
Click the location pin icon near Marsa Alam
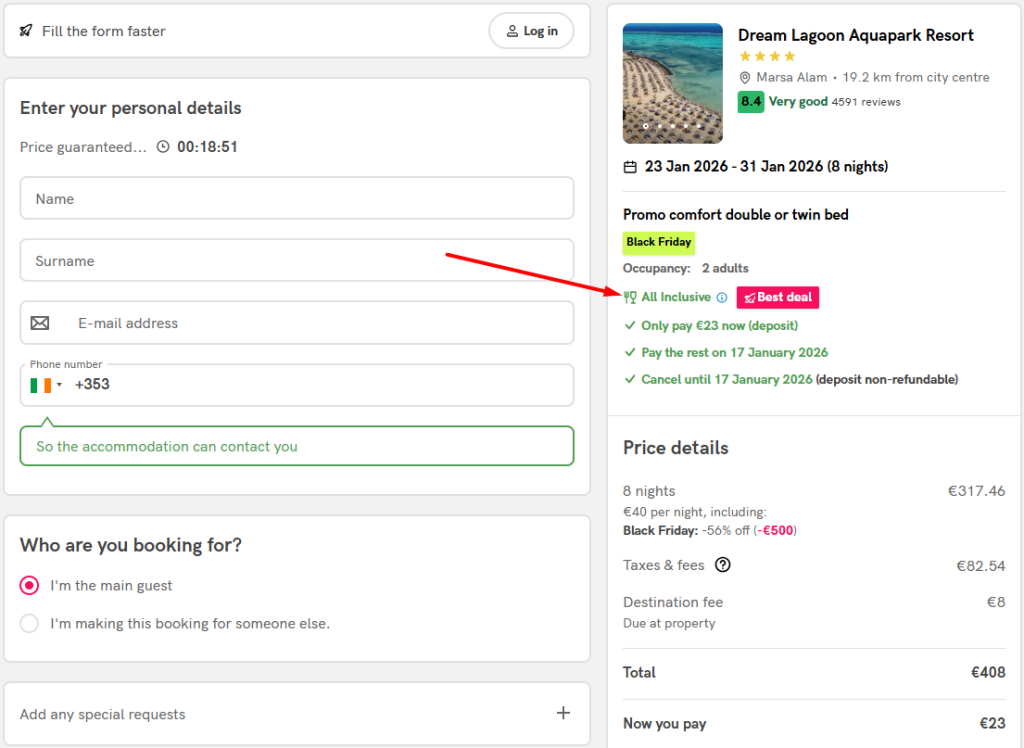744,78
